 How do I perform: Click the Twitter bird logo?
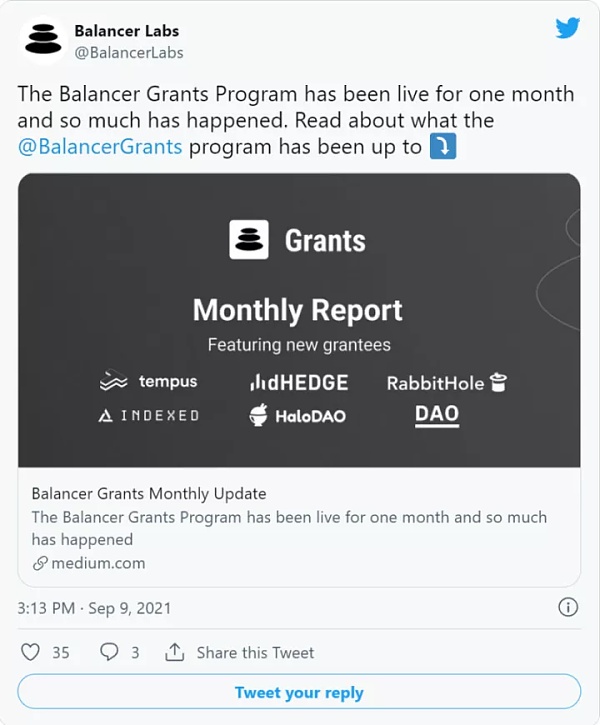point(568,28)
